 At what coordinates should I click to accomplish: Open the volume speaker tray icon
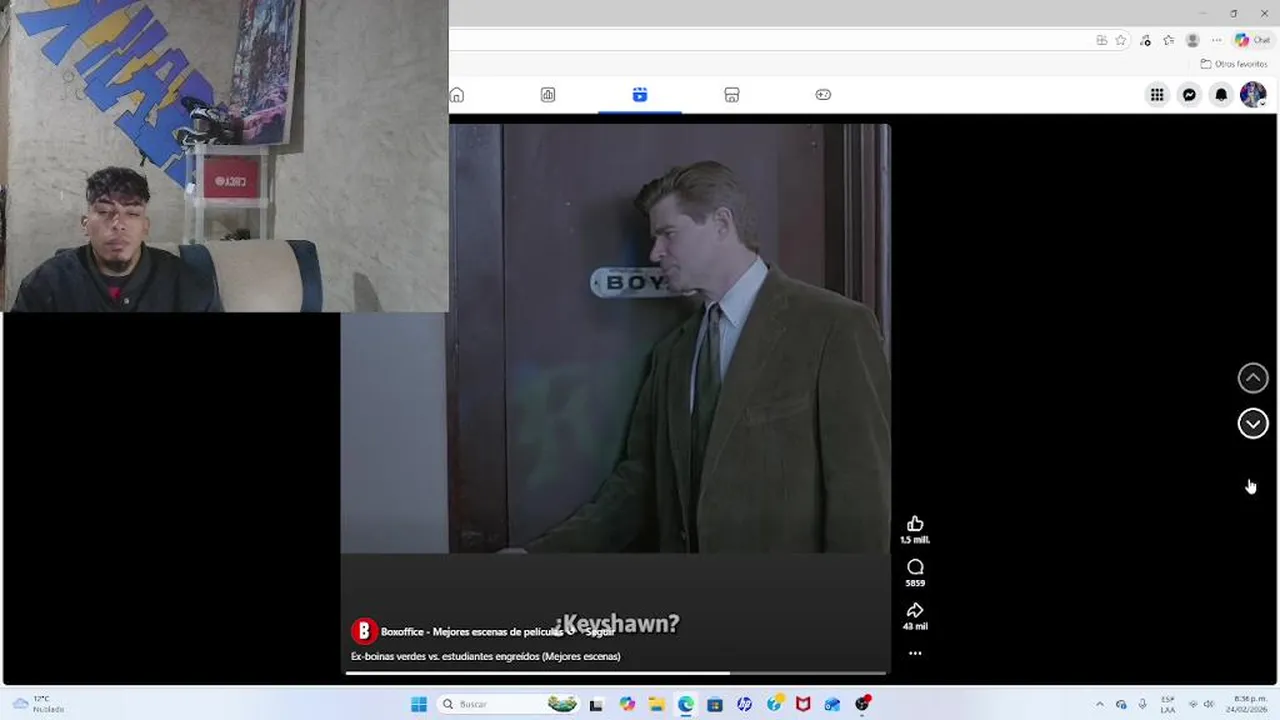[1209, 704]
